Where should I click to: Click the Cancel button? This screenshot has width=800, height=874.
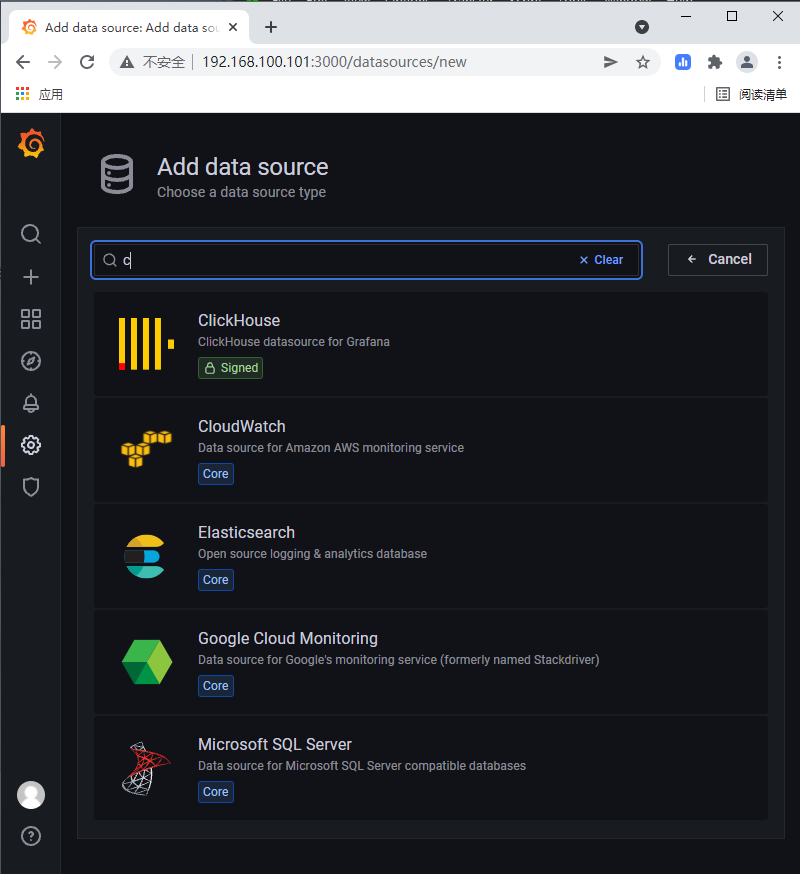click(717, 259)
